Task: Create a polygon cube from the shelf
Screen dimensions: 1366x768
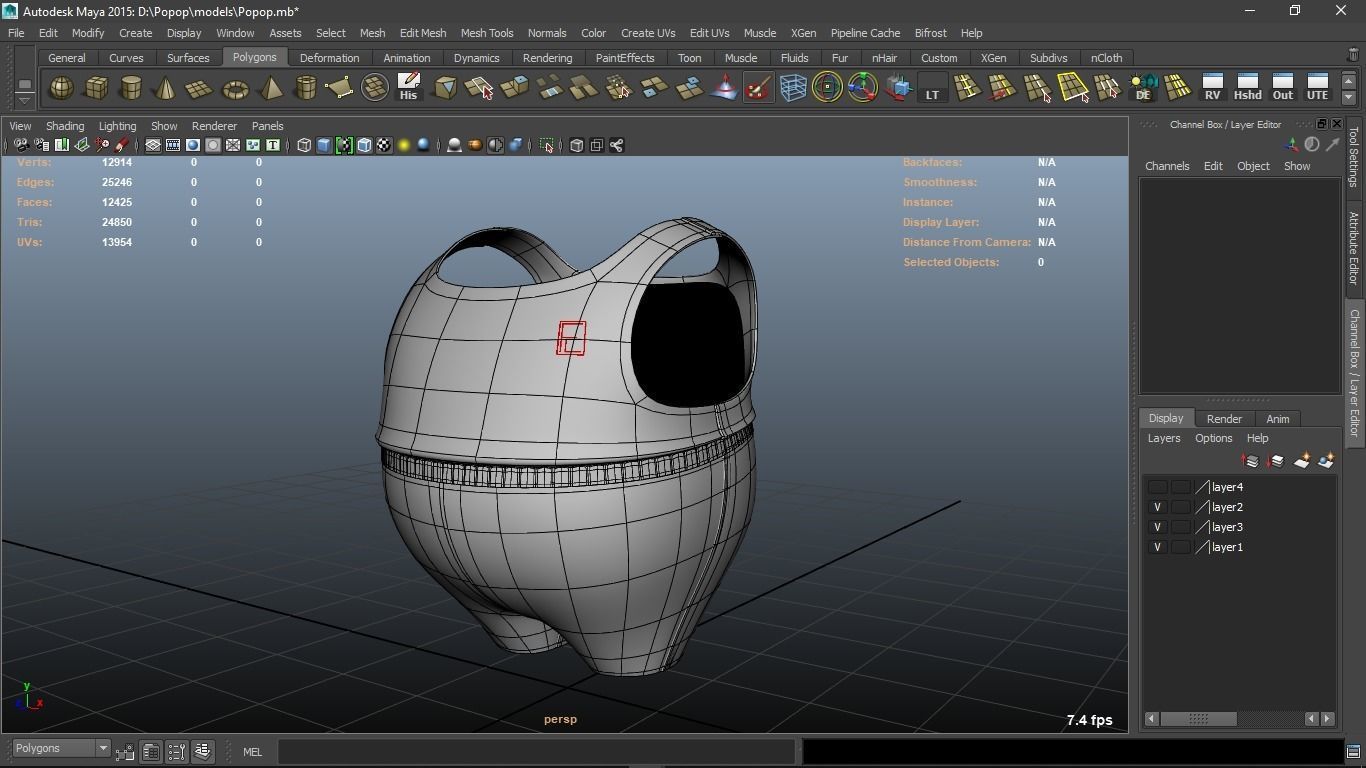Action: click(x=96, y=88)
